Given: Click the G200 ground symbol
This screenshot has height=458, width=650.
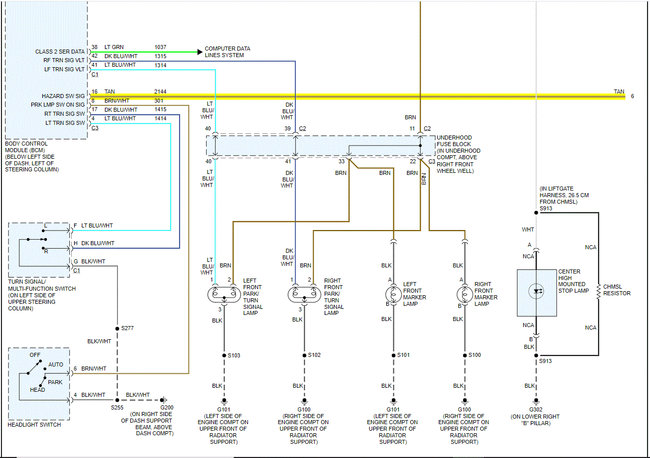Looking at the screenshot, I should (x=163, y=400).
